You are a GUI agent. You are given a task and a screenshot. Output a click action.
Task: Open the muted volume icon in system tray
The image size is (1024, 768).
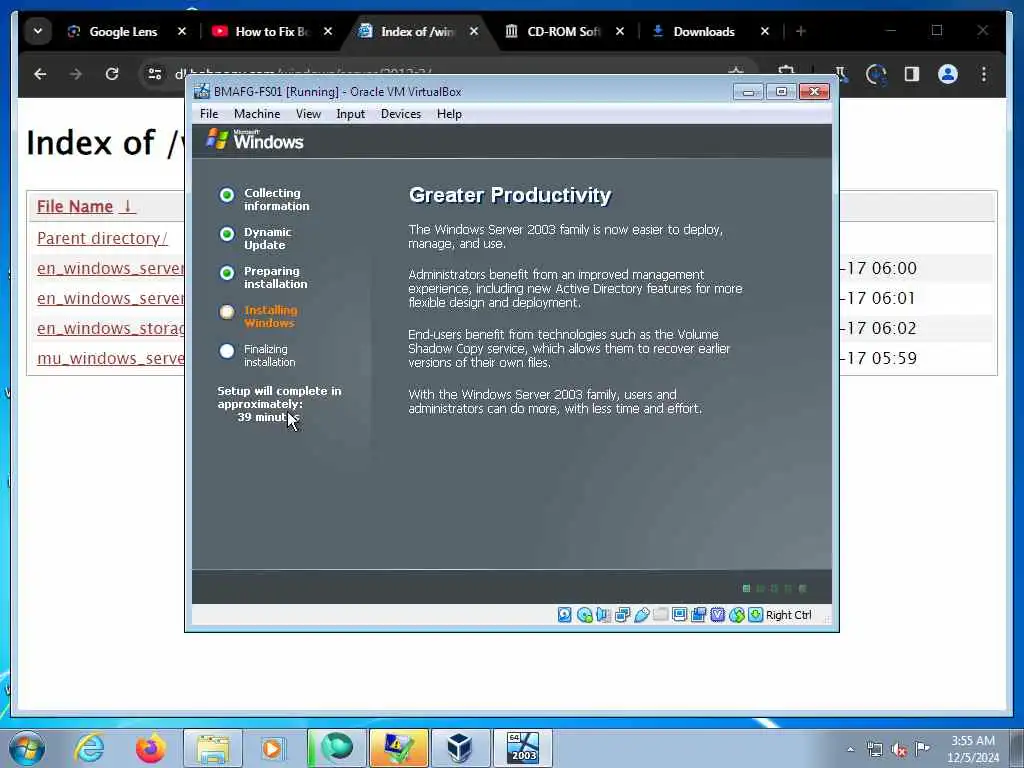899,750
